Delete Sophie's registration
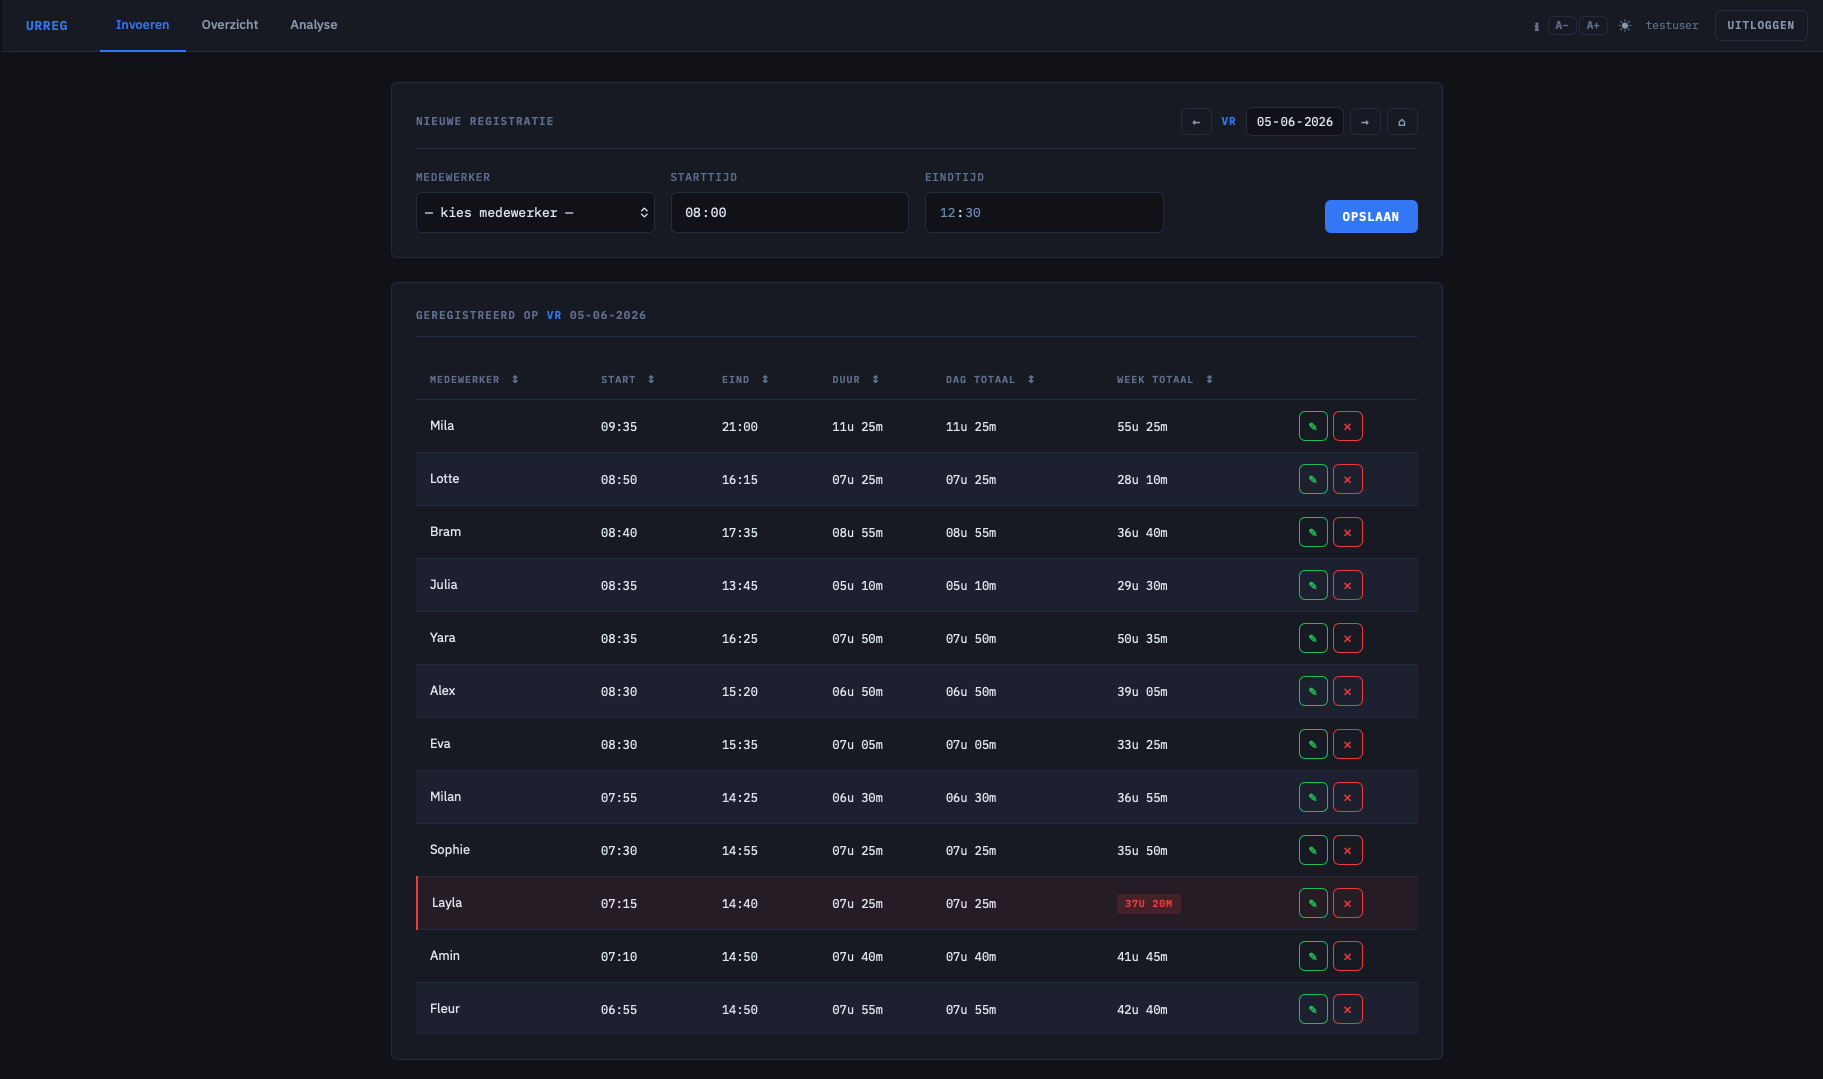1823x1079 pixels. [x=1348, y=850]
